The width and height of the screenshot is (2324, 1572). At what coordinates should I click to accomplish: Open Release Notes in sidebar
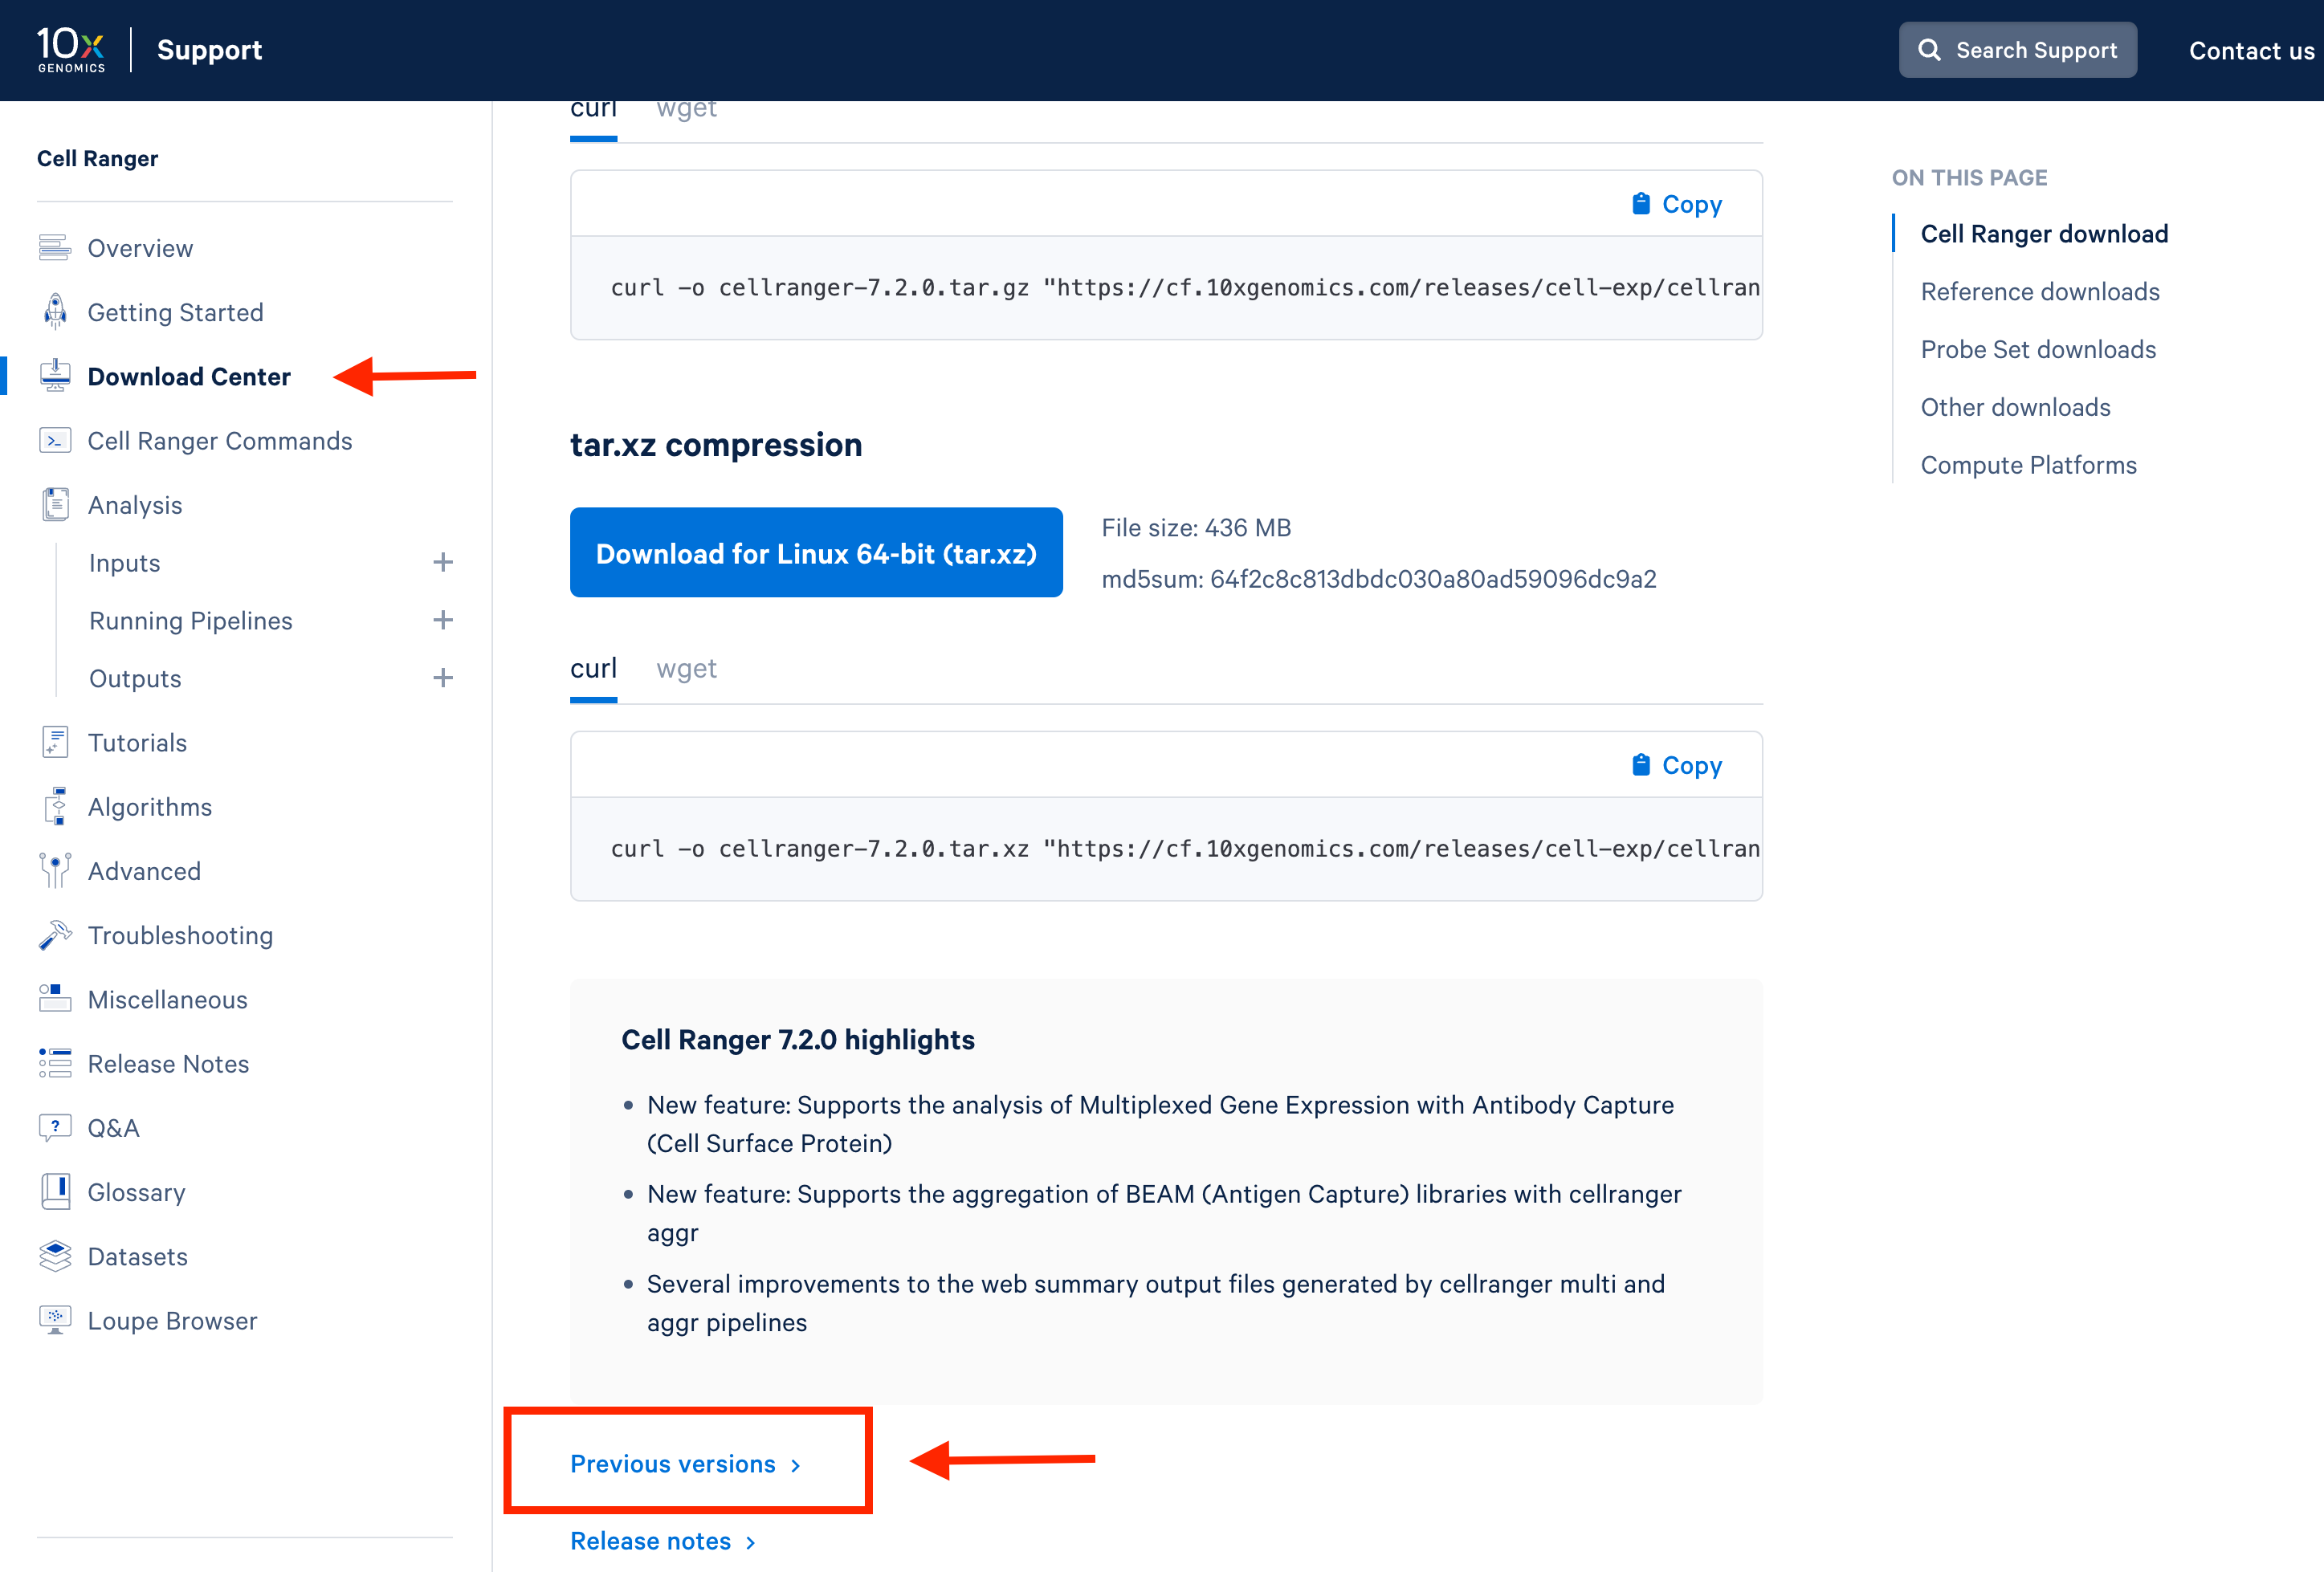point(168,1063)
